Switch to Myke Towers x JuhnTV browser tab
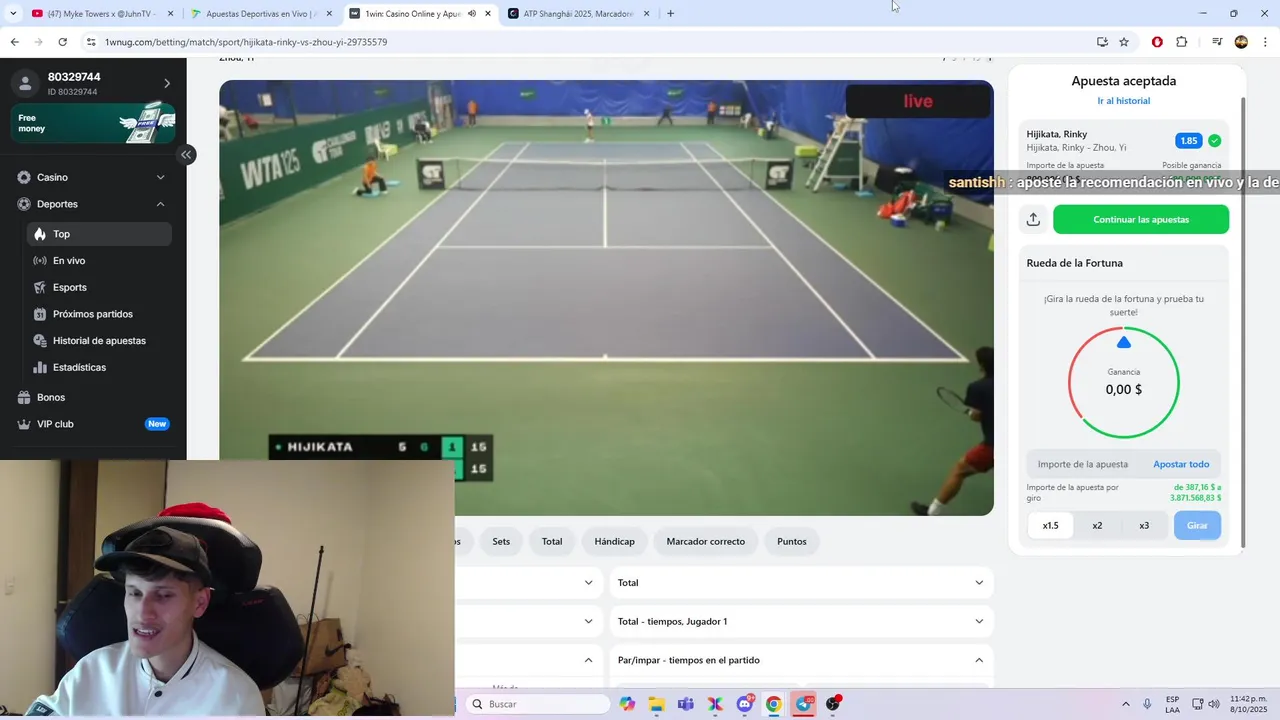The image size is (1280, 720). pyautogui.click(x=100, y=14)
